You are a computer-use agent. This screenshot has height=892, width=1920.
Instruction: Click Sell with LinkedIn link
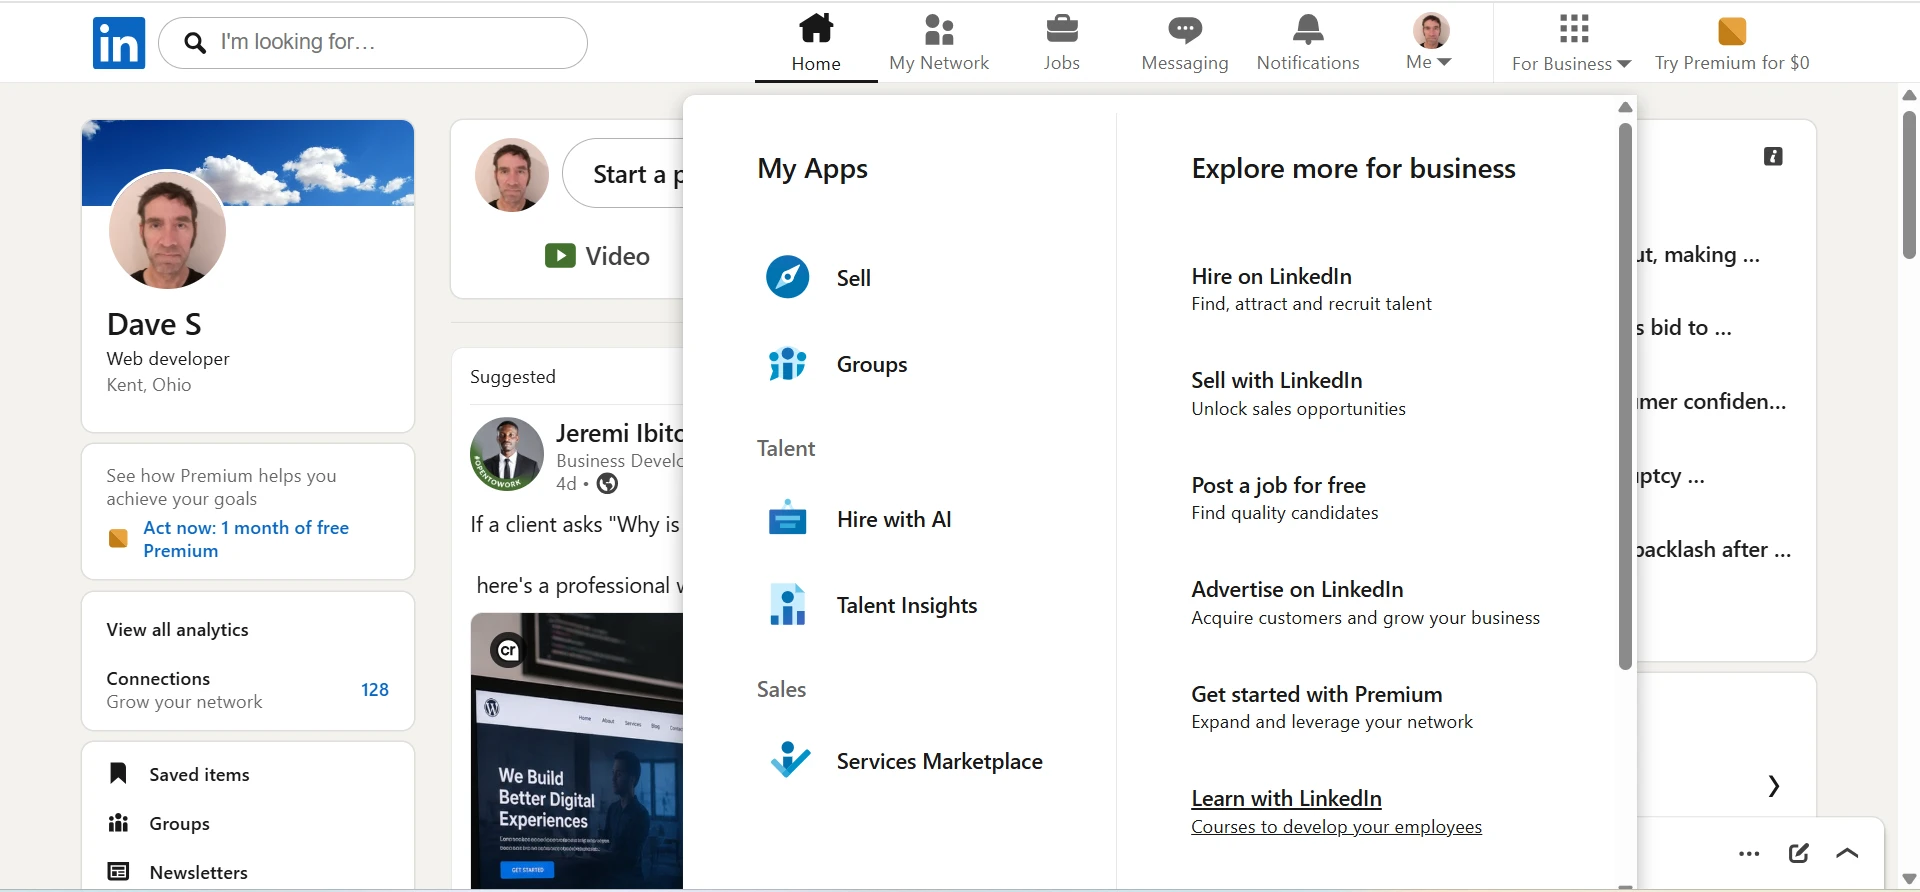1277,380
